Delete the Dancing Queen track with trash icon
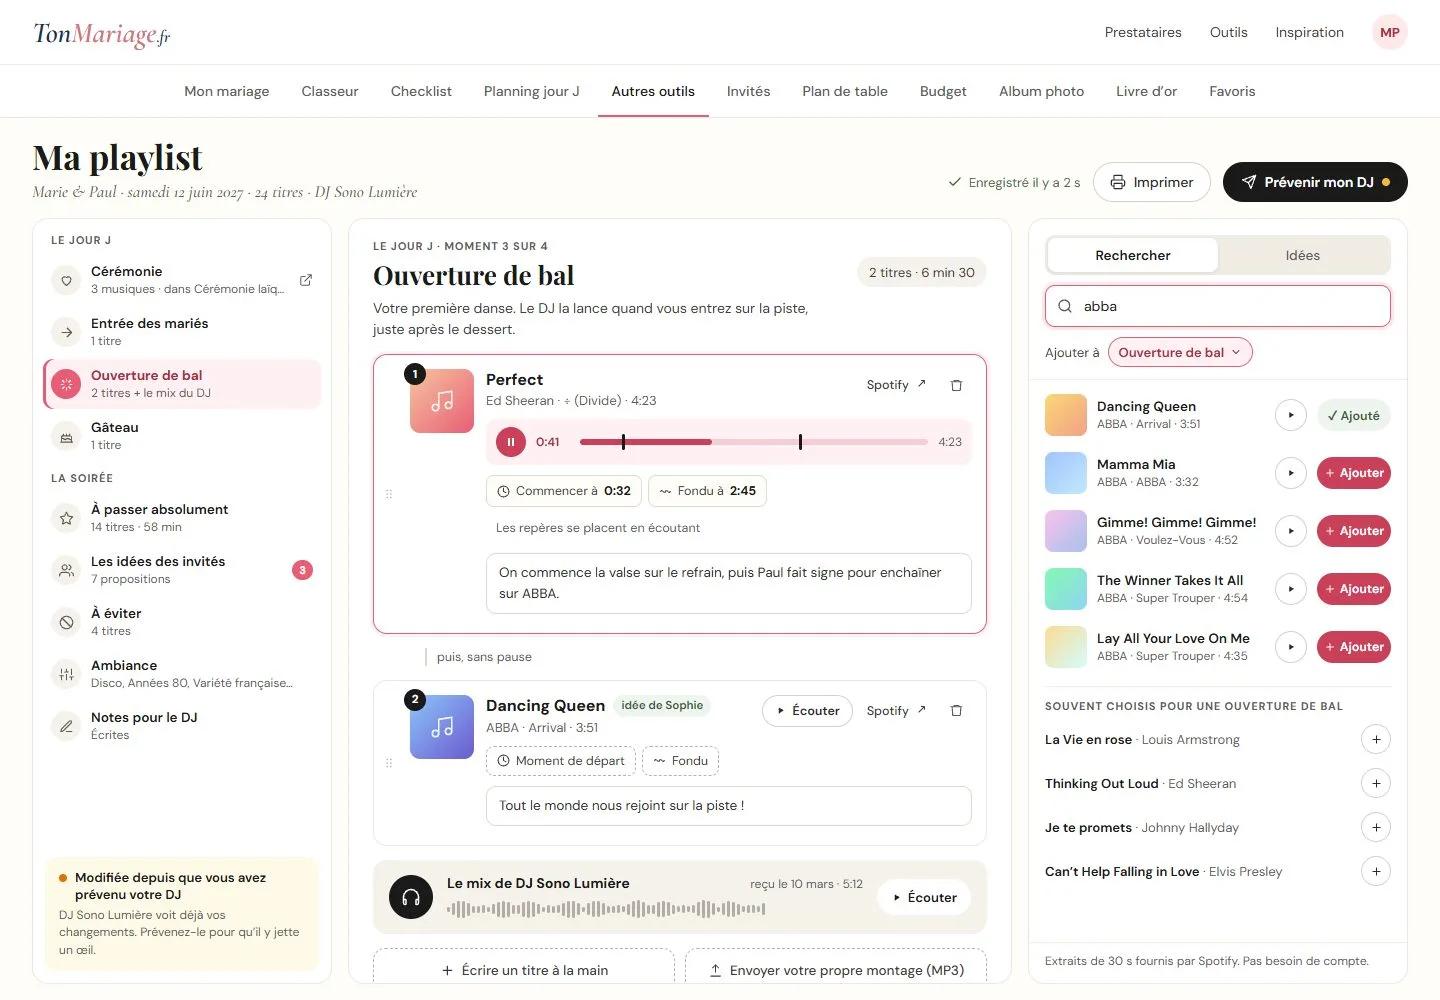 (956, 711)
